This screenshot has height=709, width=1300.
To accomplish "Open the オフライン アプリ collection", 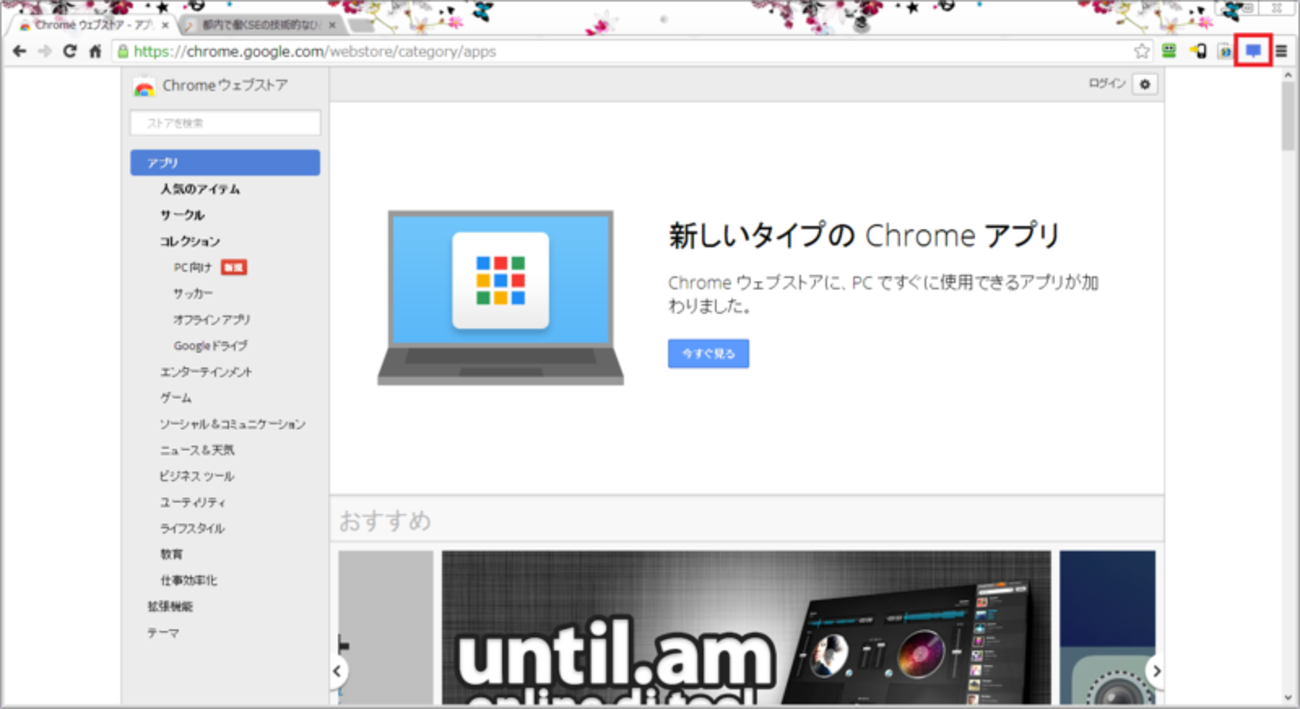I will tap(212, 319).
